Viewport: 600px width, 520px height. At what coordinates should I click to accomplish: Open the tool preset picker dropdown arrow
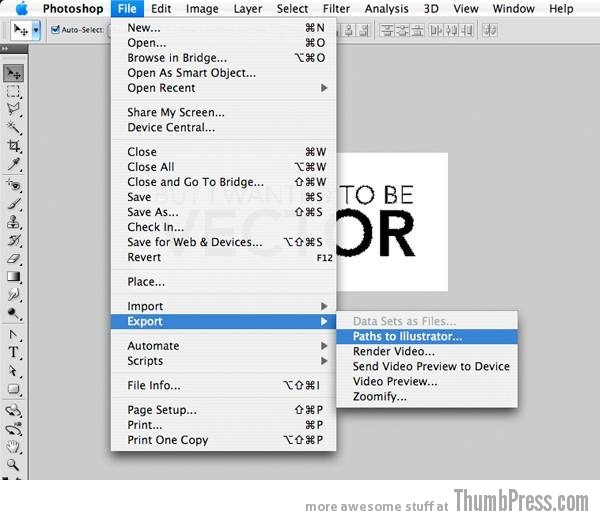(x=36, y=29)
